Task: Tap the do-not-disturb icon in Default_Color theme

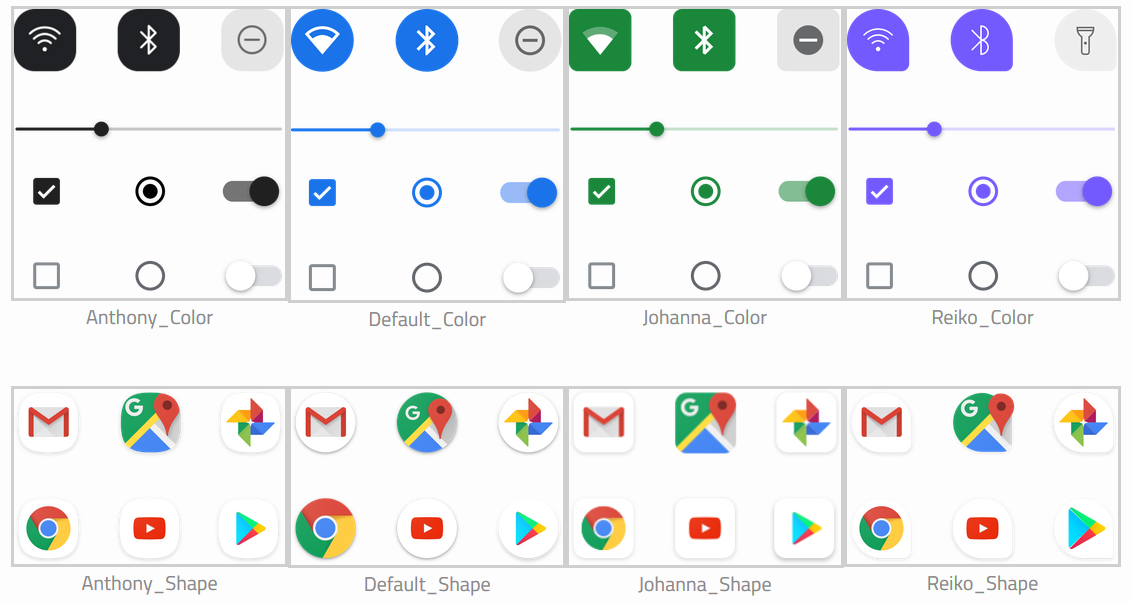Action: tap(529, 40)
